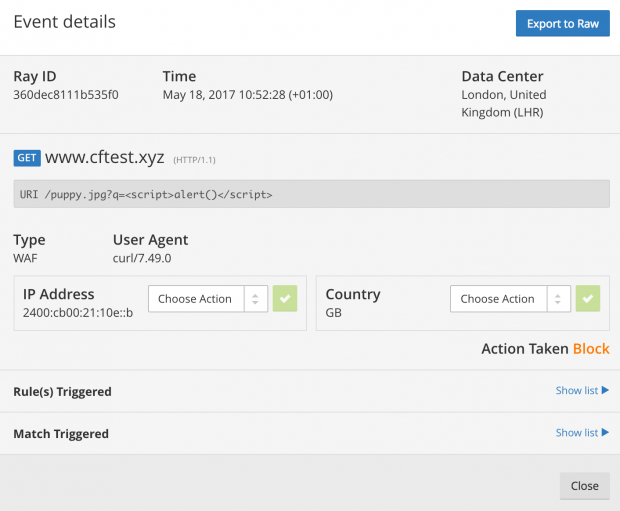This screenshot has height=511, width=620.
Task: Close the Event details dialog
Action: 584,486
